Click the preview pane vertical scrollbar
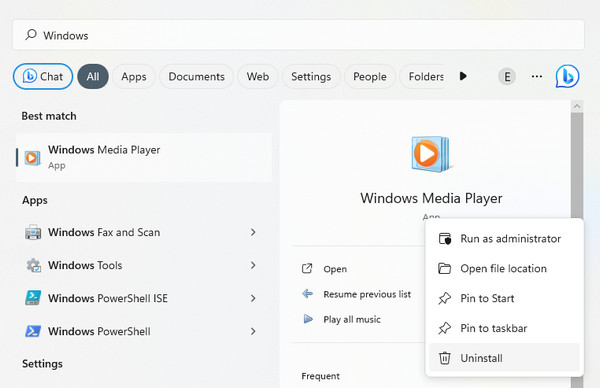Screen dimensions: 600x388 click(x=577, y=245)
